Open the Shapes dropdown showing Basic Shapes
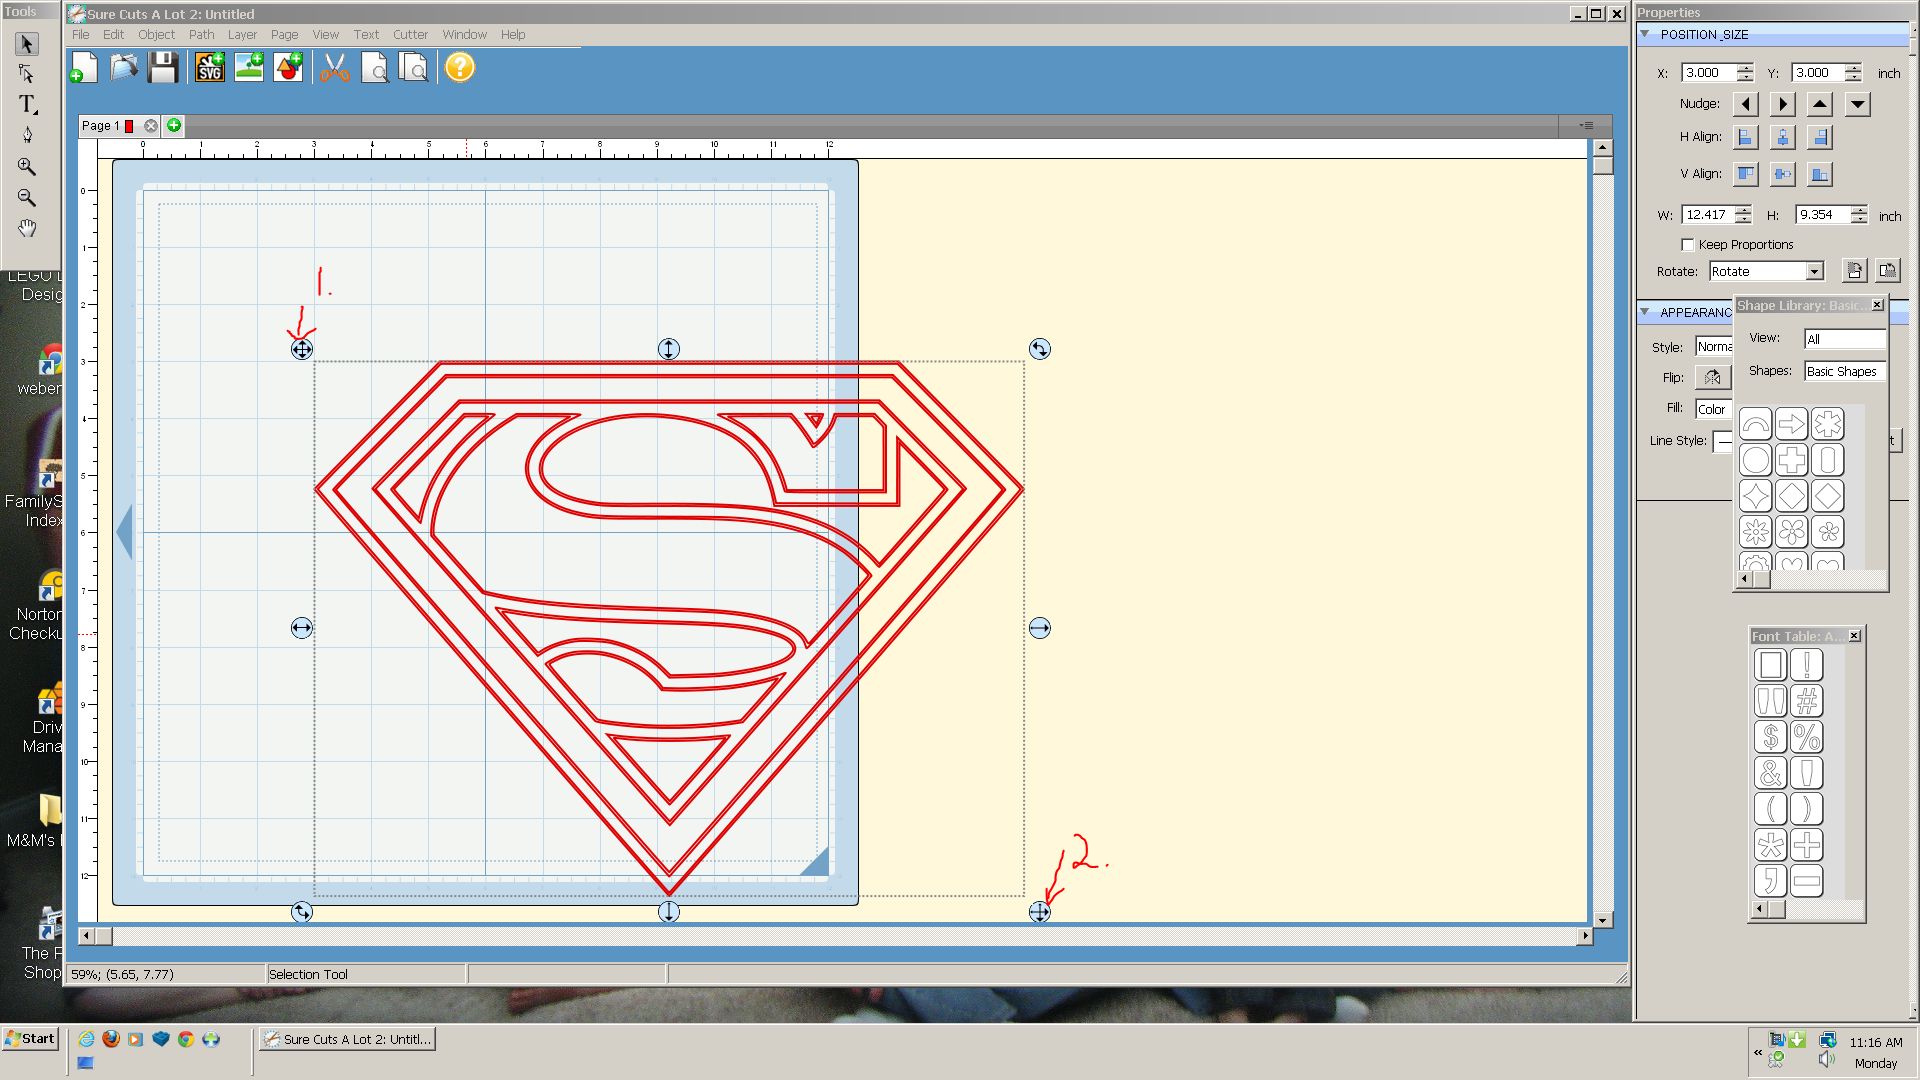1920x1080 pixels. 1844,371
